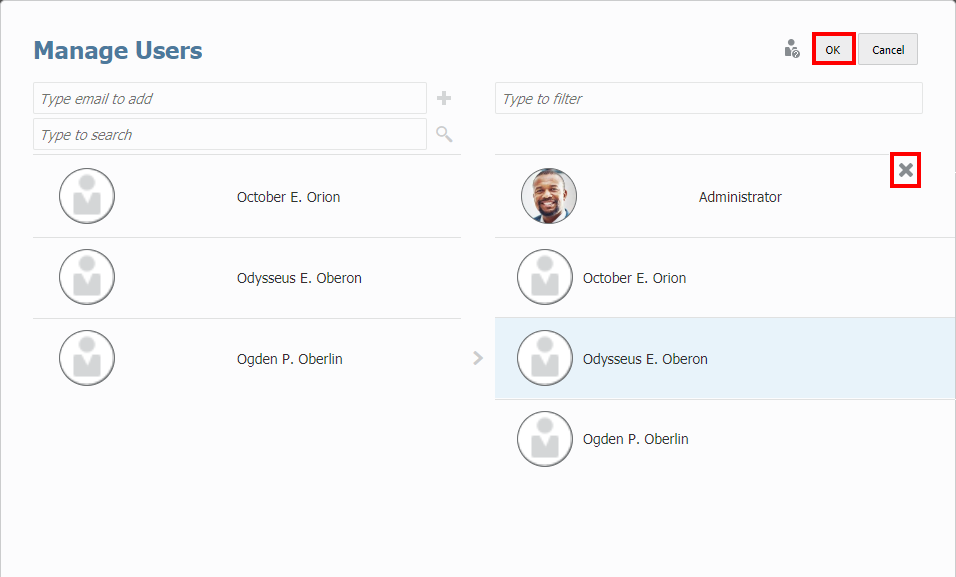Select Odysseus E. Oberon name in right list
The width and height of the screenshot is (956, 577).
click(645, 359)
